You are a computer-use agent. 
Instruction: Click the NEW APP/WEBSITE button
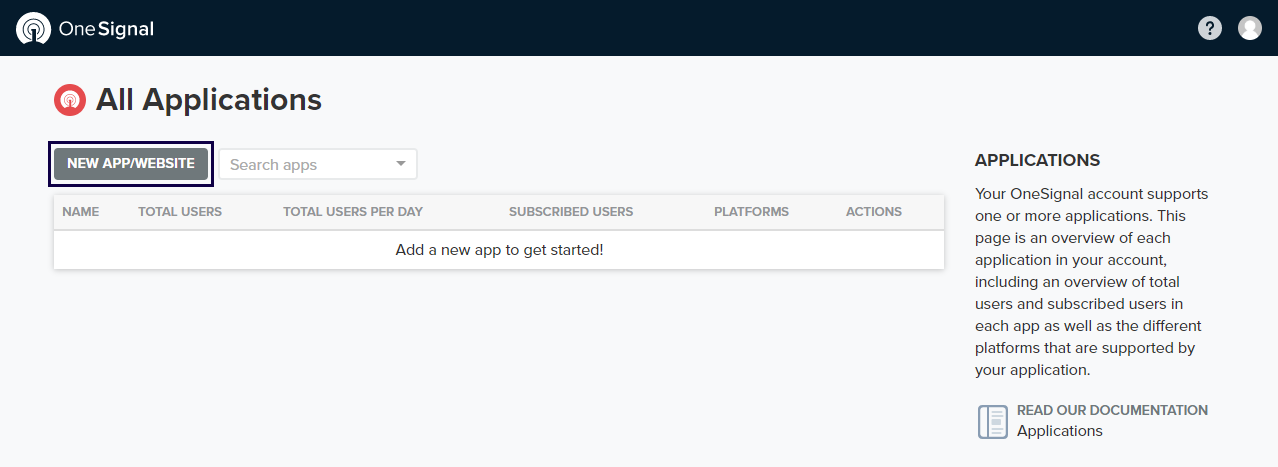tap(131, 164)
